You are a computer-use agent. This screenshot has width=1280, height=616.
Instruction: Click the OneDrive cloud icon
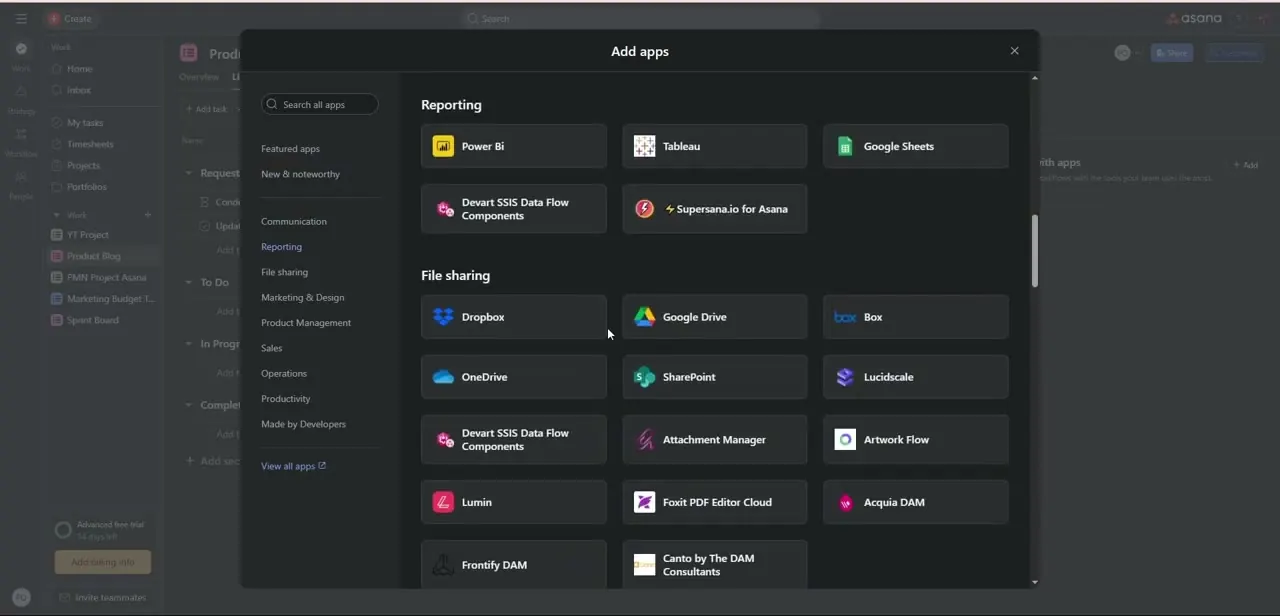pyautogui.click(x=443, y=377)
